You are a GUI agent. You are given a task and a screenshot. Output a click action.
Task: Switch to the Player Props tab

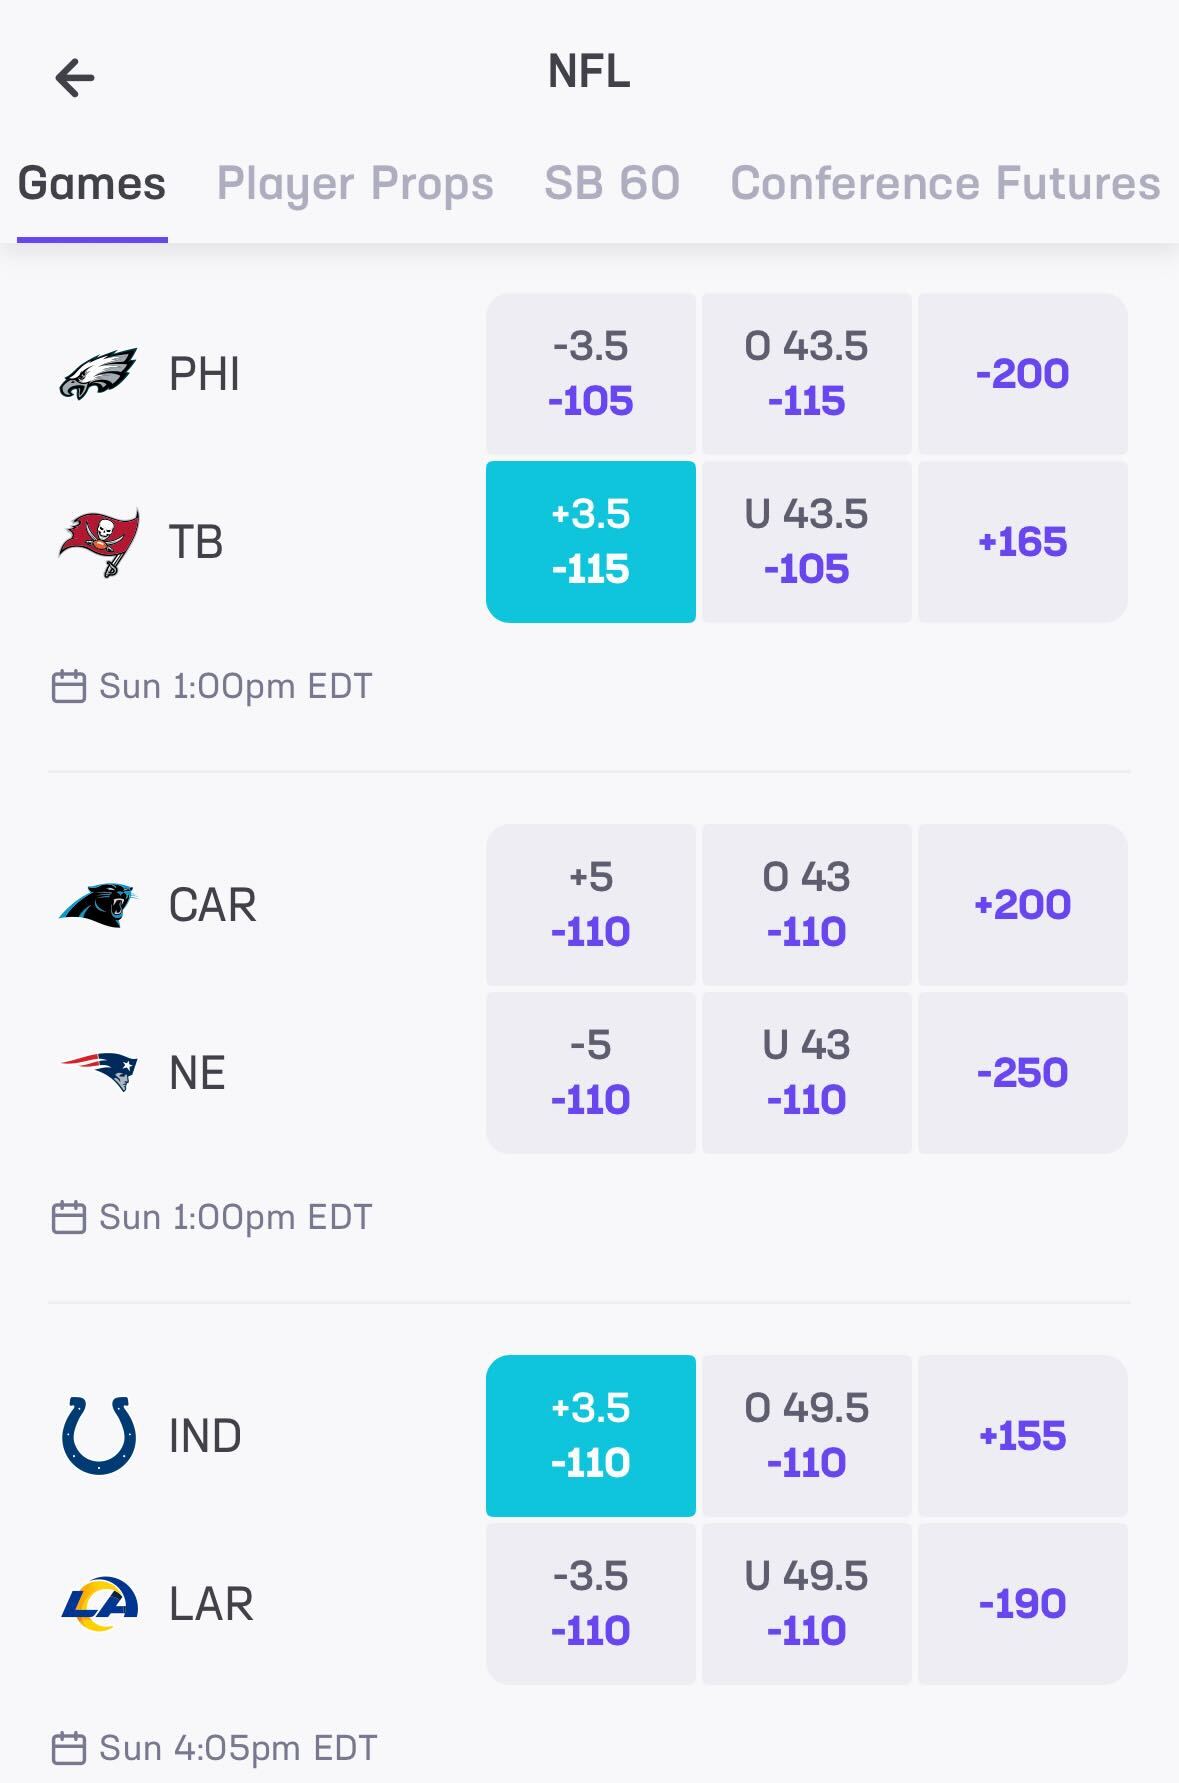356,183
